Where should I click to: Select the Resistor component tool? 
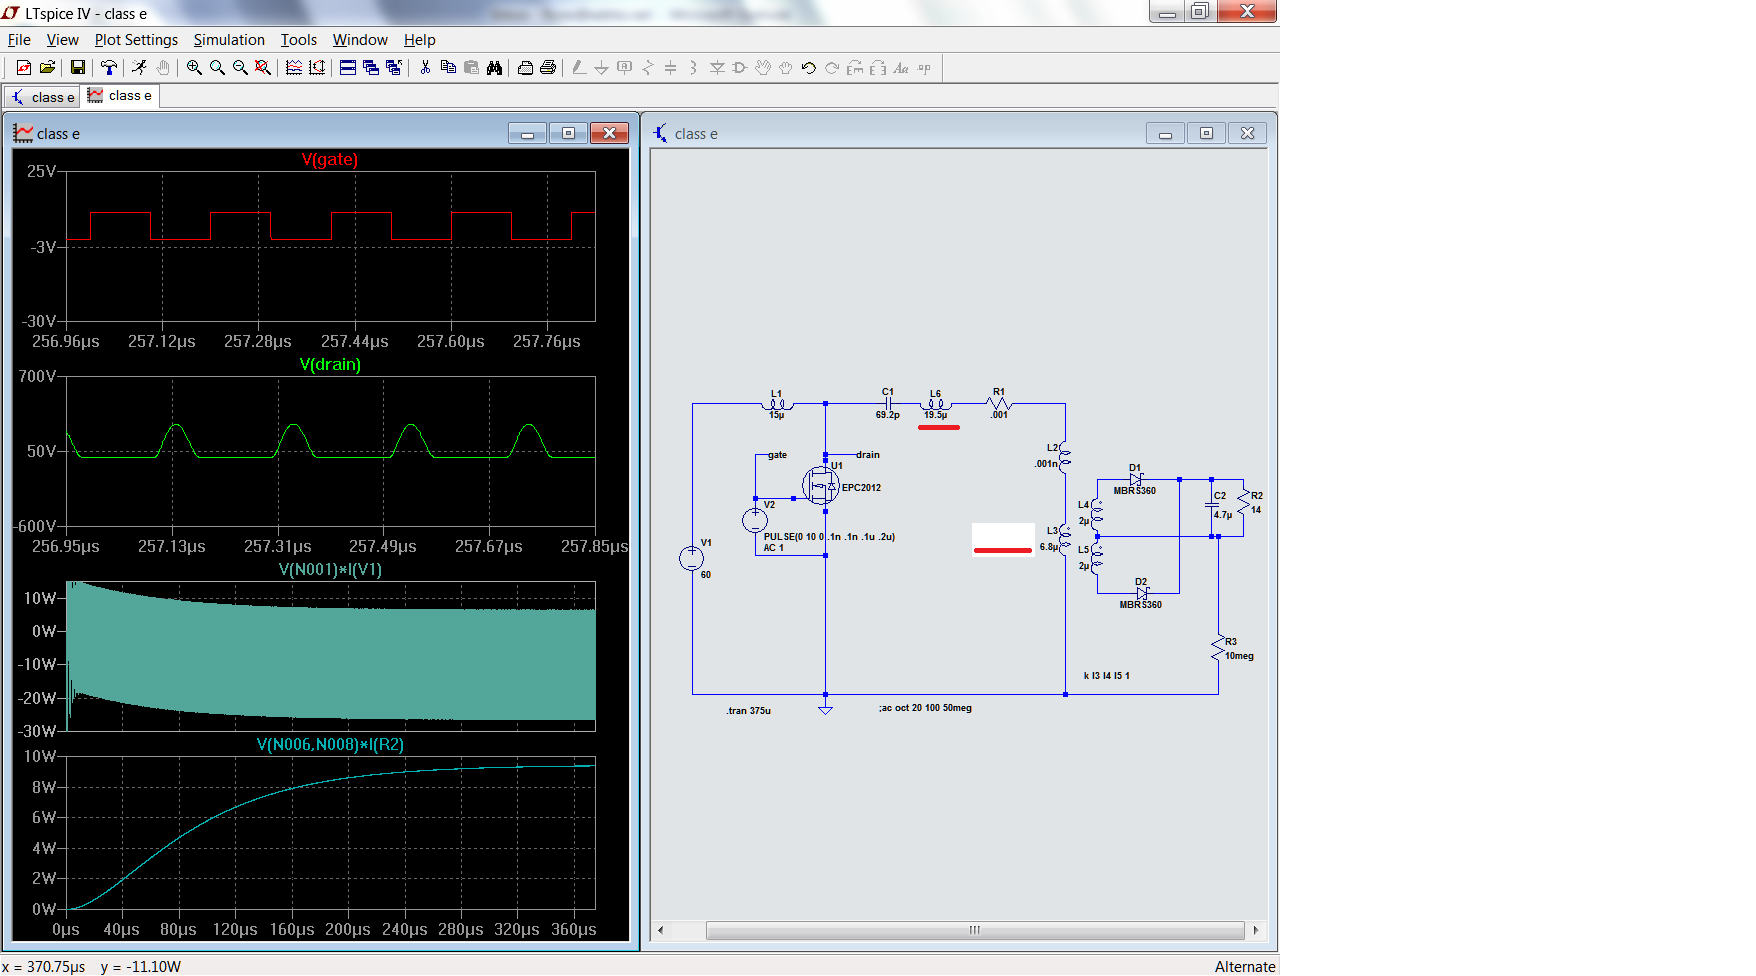647,68
